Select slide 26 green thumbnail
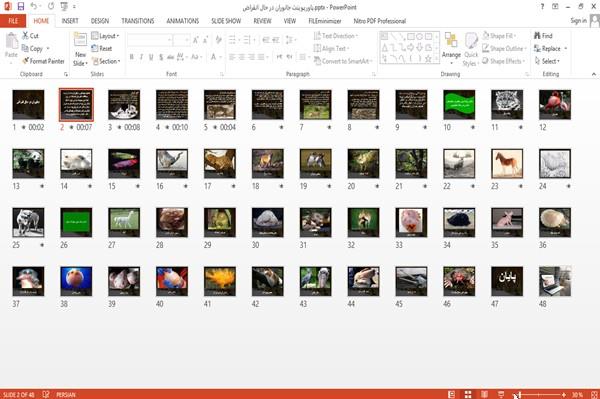The height and width of the screenshot is (399, 600). click(x=76, y=222)
